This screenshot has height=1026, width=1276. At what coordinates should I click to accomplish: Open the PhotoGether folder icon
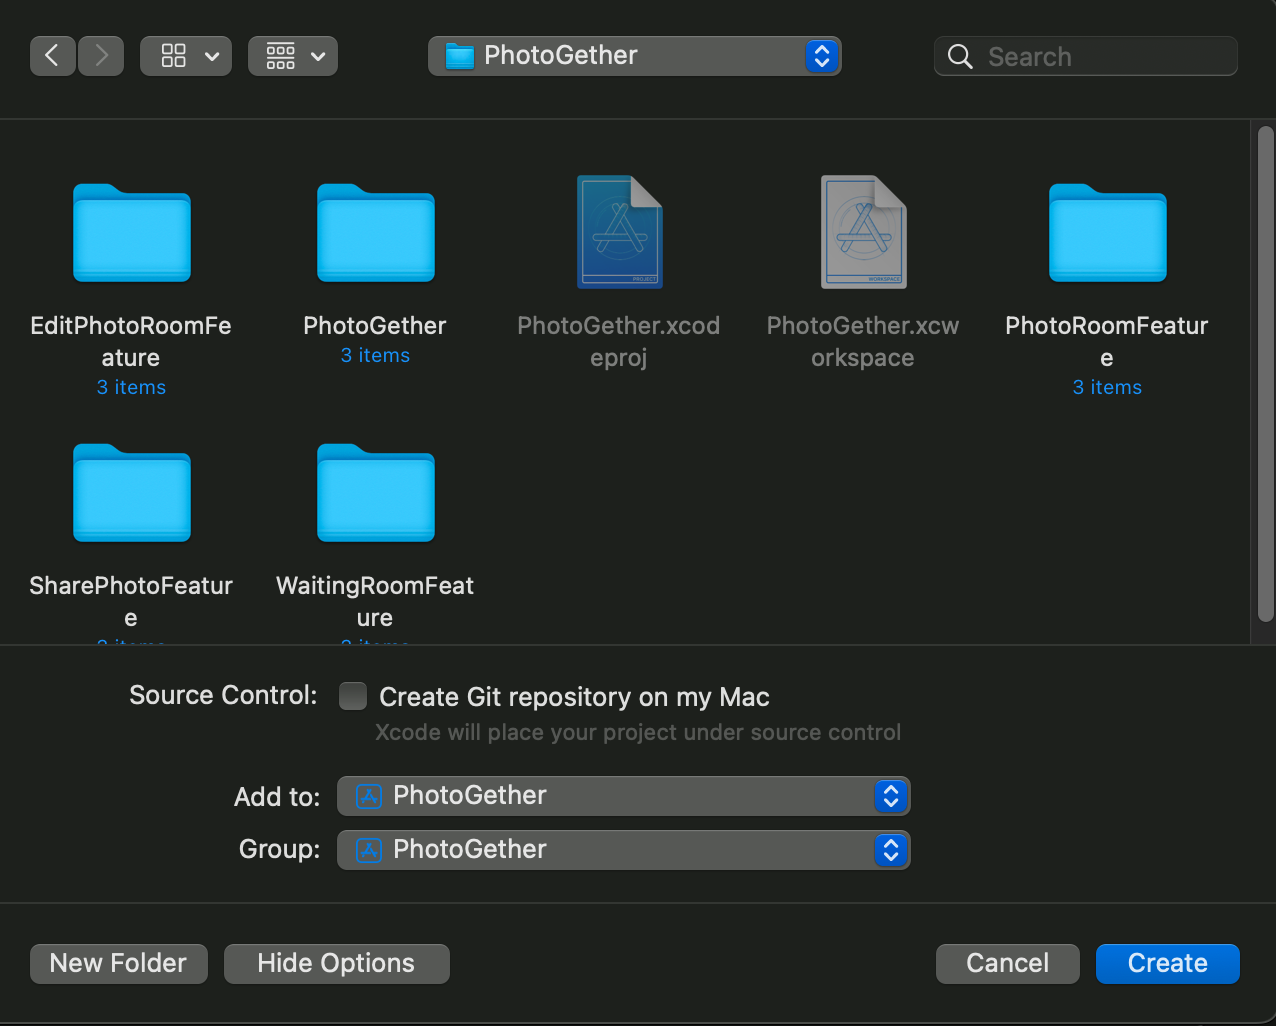click(375, 234)
